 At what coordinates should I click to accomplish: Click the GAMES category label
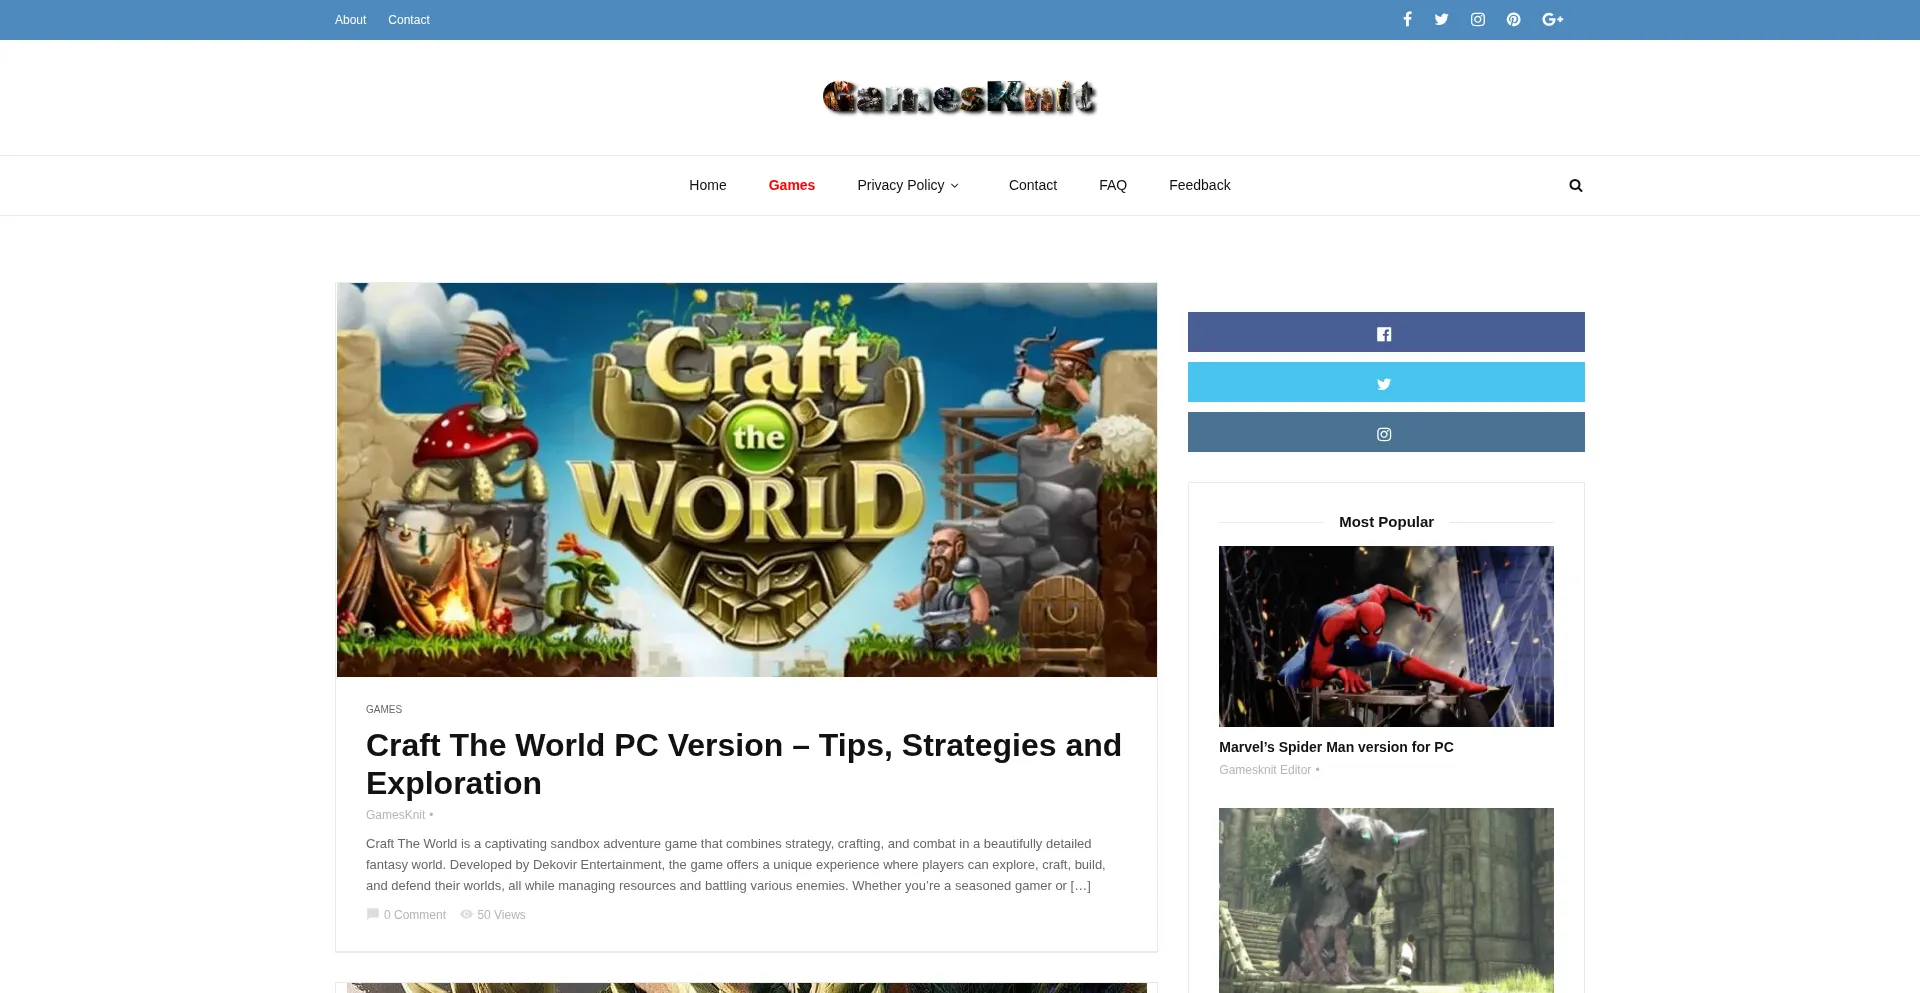pos(384,709)
